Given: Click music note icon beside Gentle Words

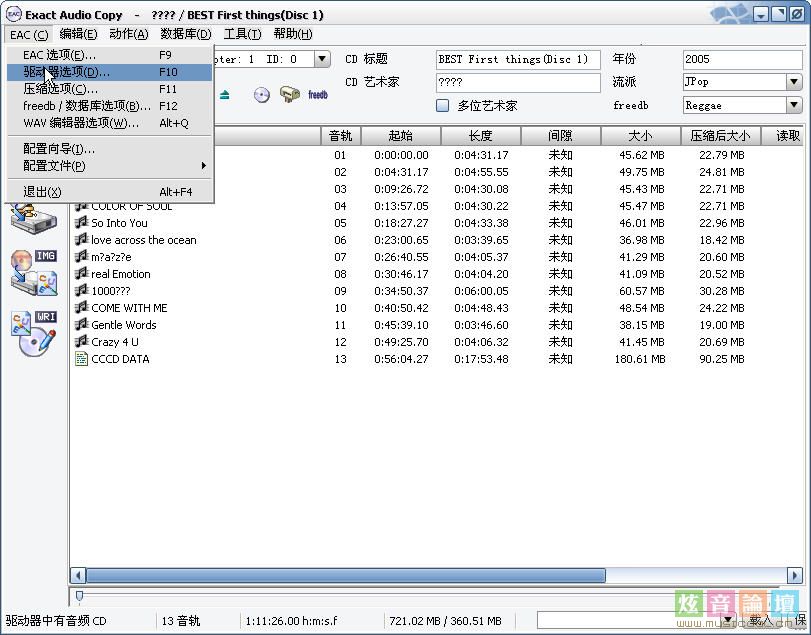Looking at the screenshot, I should click(x=81, y=325).
